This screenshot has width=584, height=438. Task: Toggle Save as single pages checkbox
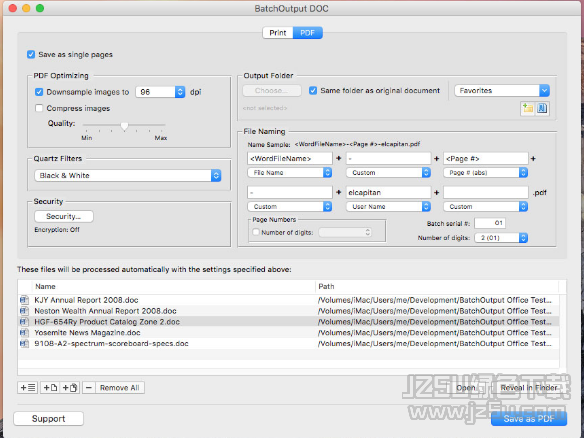coord(31,54)
